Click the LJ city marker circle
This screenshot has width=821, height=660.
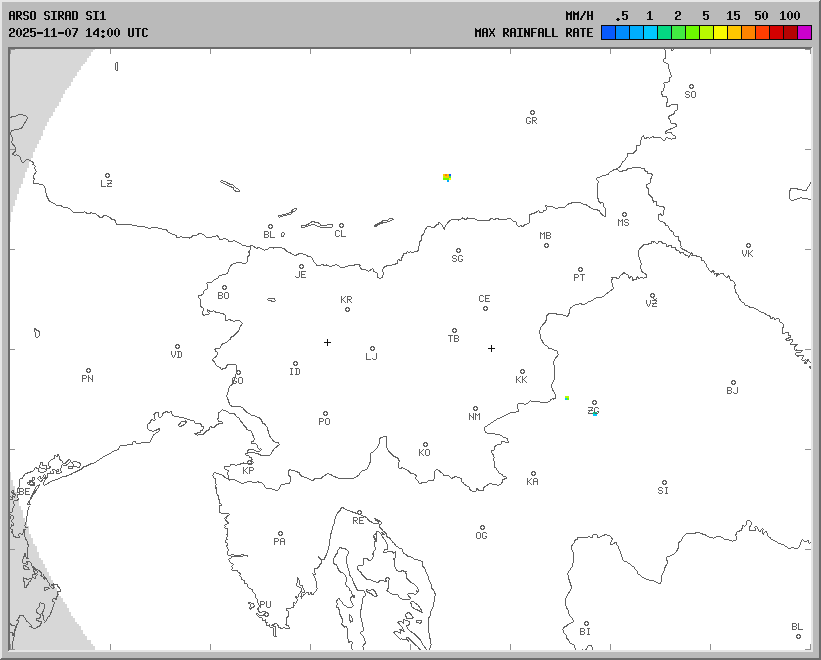coord(373,349)
